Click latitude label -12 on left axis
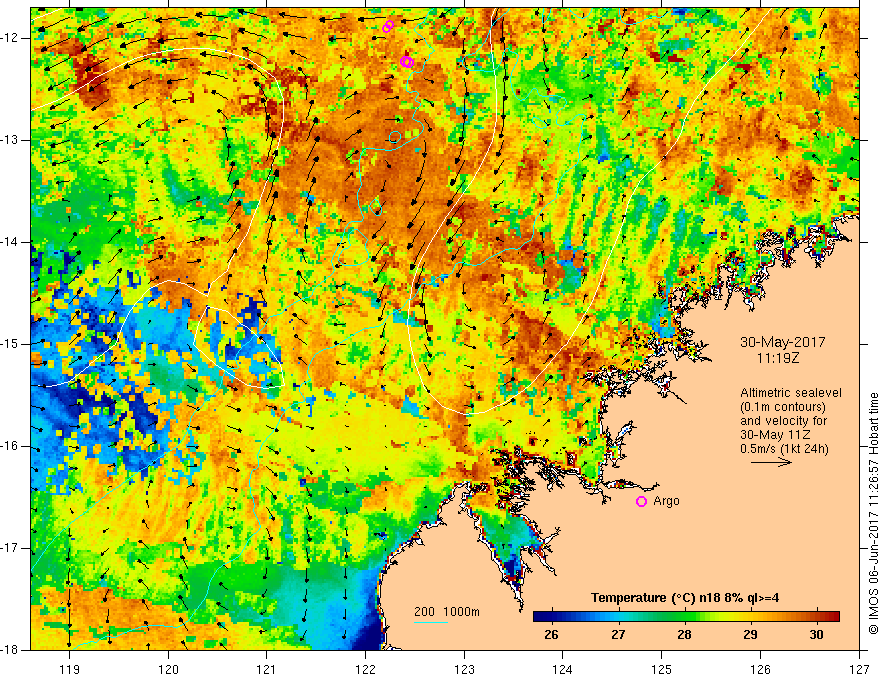 click(10, 38)
